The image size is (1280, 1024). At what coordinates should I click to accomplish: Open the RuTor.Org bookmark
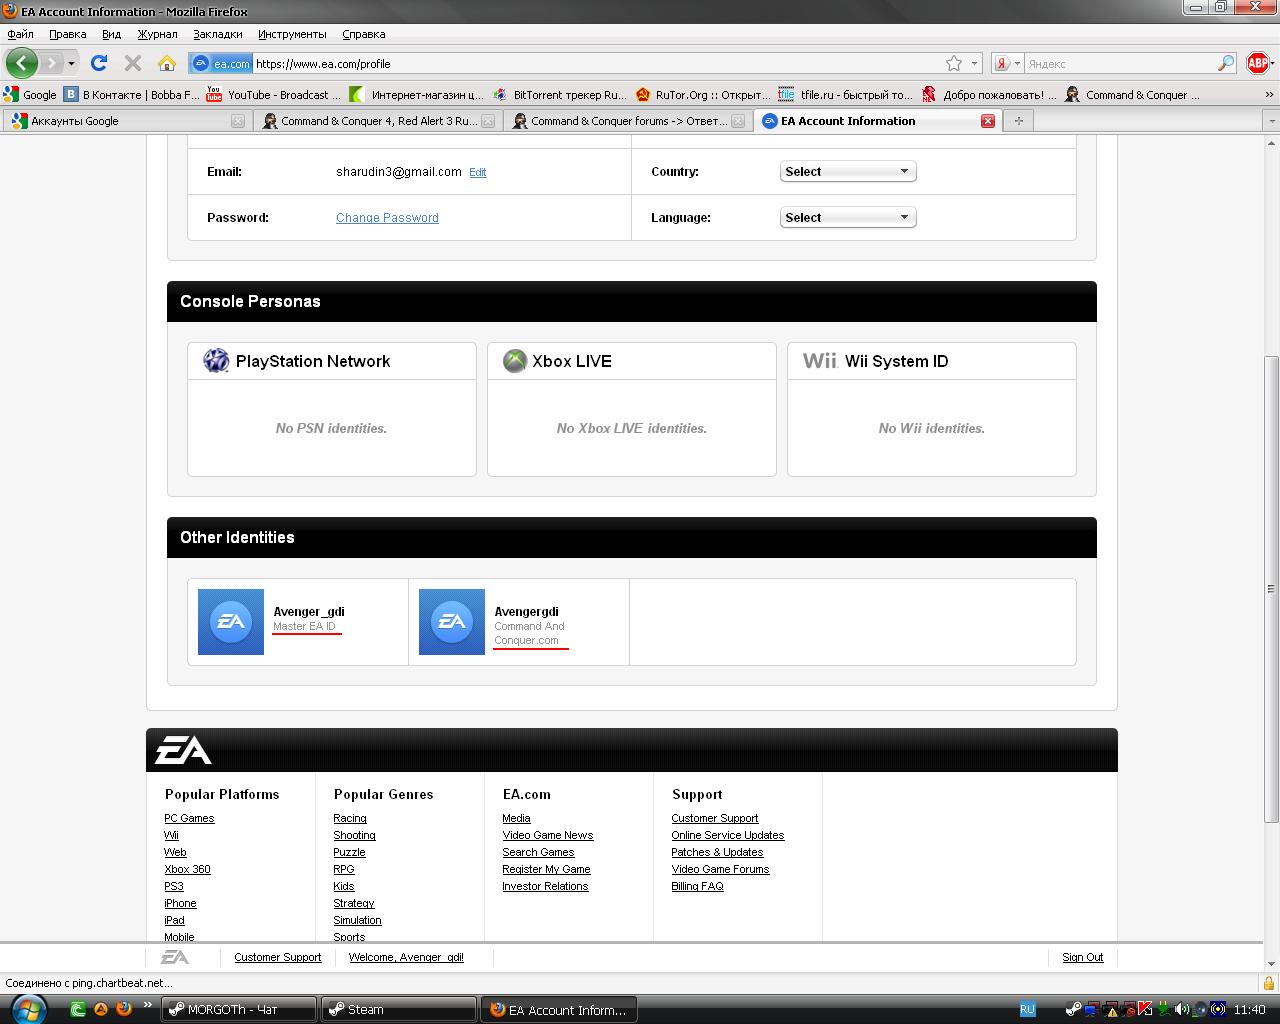click(x=703, y=95)
